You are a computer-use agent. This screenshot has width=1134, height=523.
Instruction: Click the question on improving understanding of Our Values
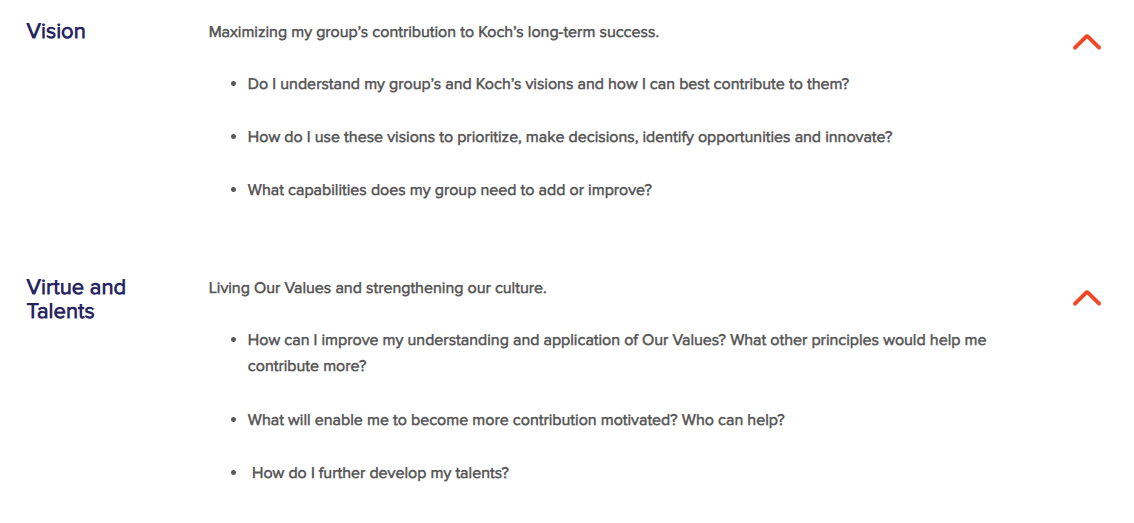pos(617,353)
